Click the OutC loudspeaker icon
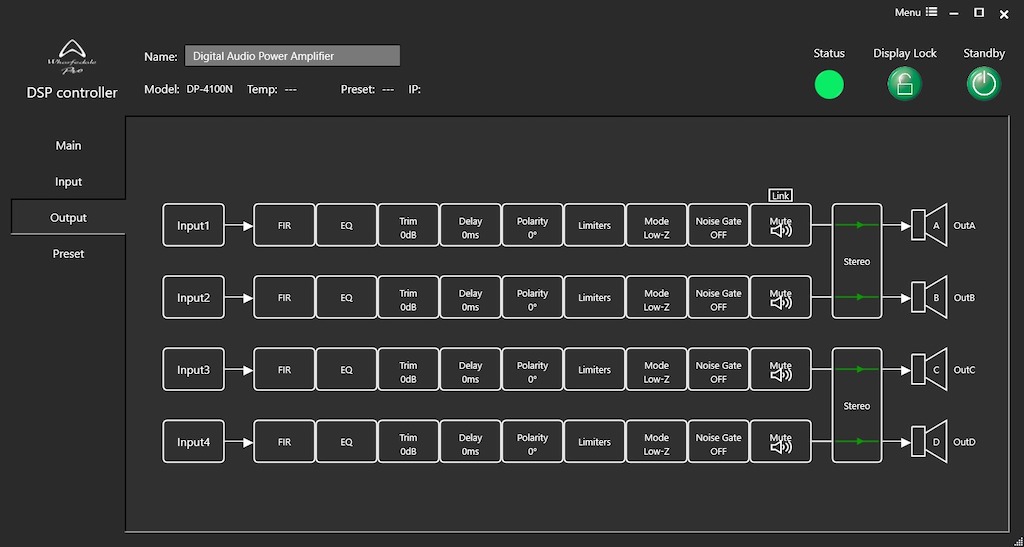This screenshot has width=1024, height=547. pyautogui.click(x=929, y=370)
